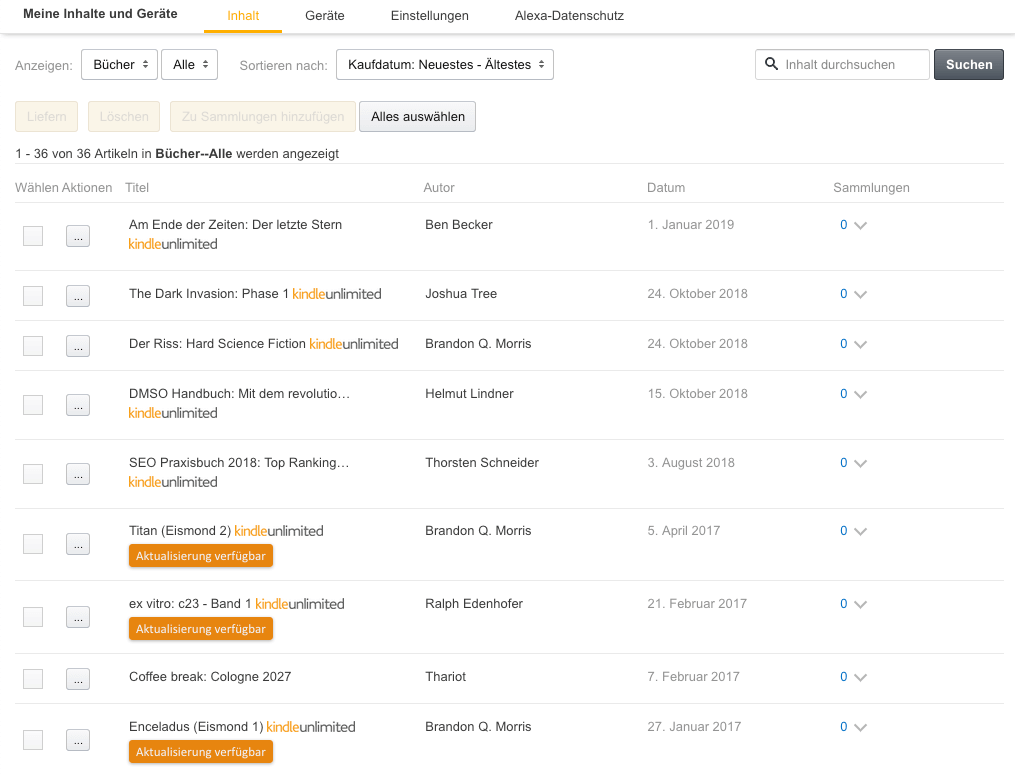1015x775 pixels.
Task: Switch to the Geräte tab
Action: coord(325,16)
